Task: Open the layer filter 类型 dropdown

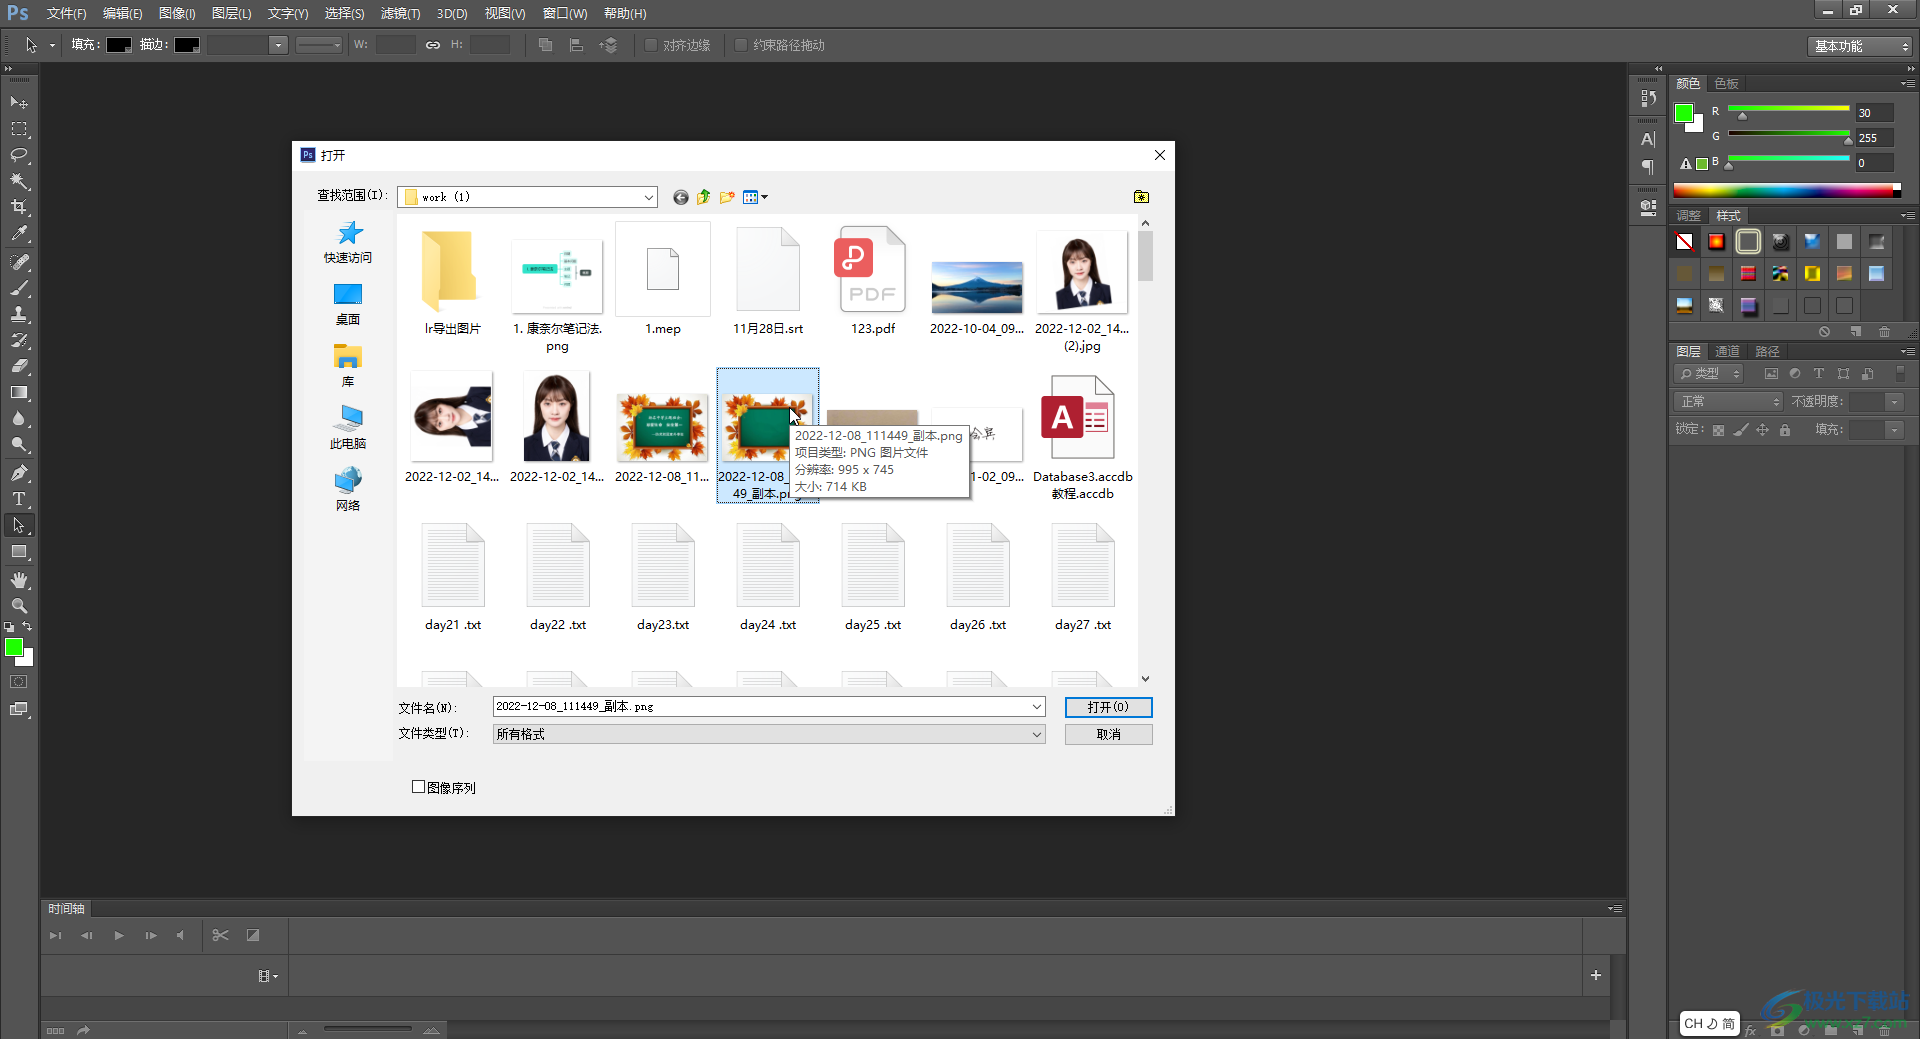Action: point(1709,374)
